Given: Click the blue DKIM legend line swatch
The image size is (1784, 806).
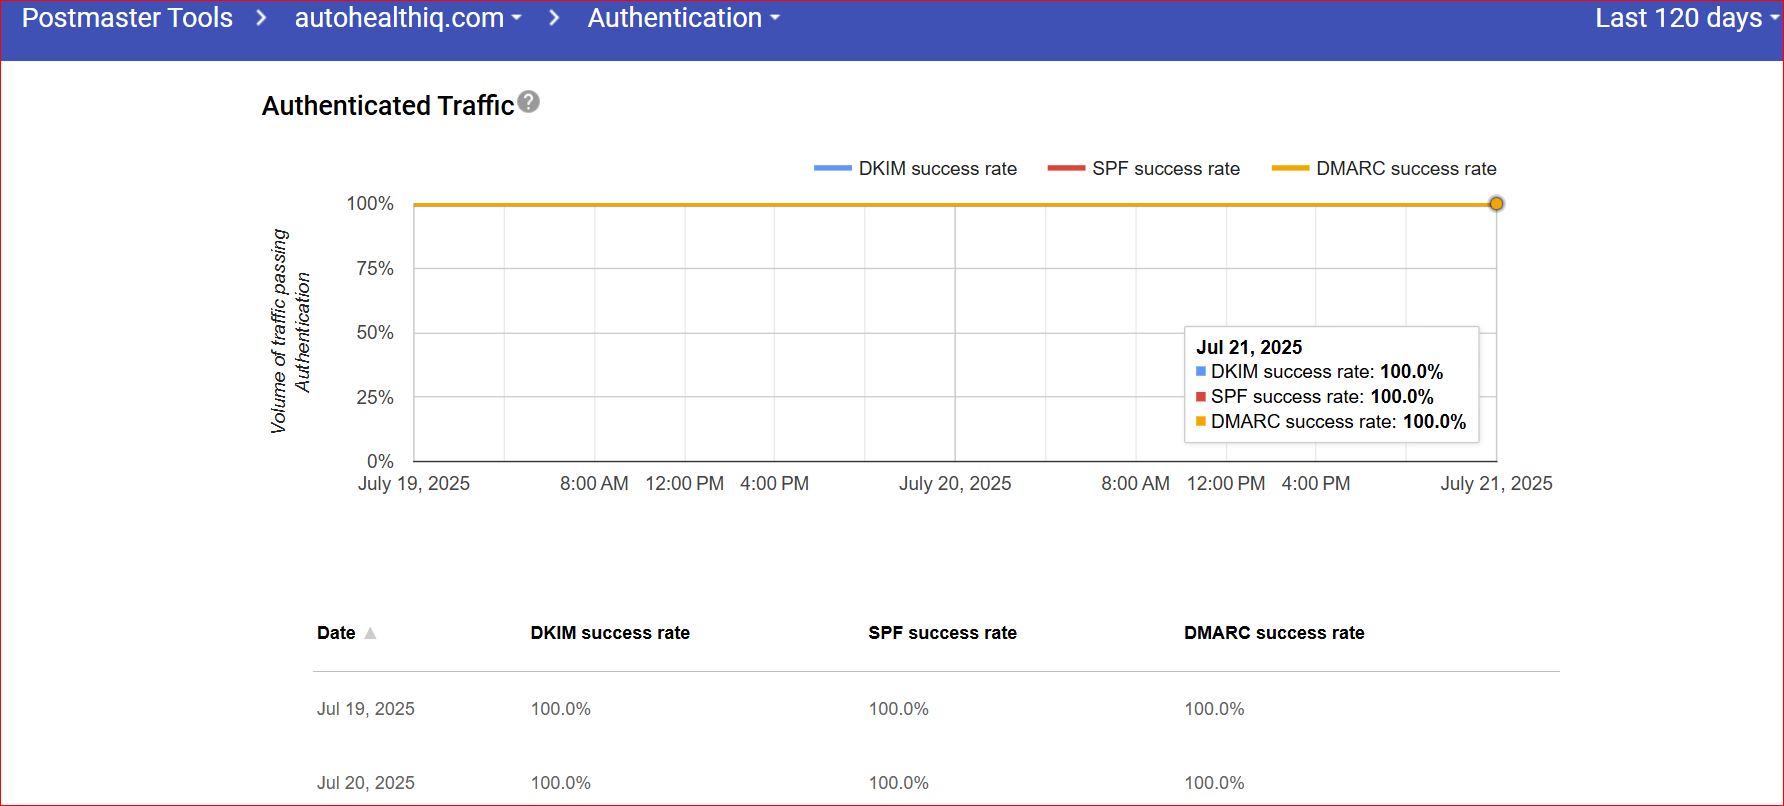Looking at the screenshot, I should point(832,169).
